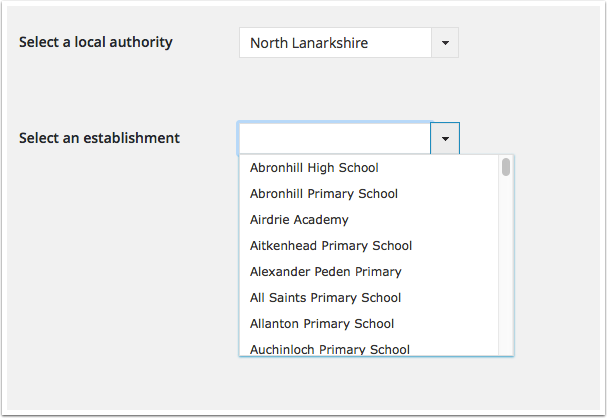The width and height of the screenshot is (607, 418).
Task: Click empty space right of local authority dropdown
Action: coord(530,43)
